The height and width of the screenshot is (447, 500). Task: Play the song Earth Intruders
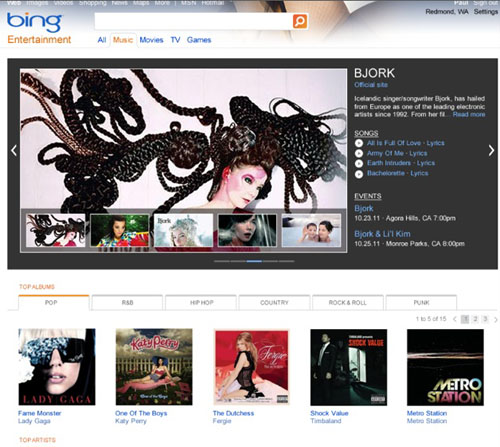(359, 163)
